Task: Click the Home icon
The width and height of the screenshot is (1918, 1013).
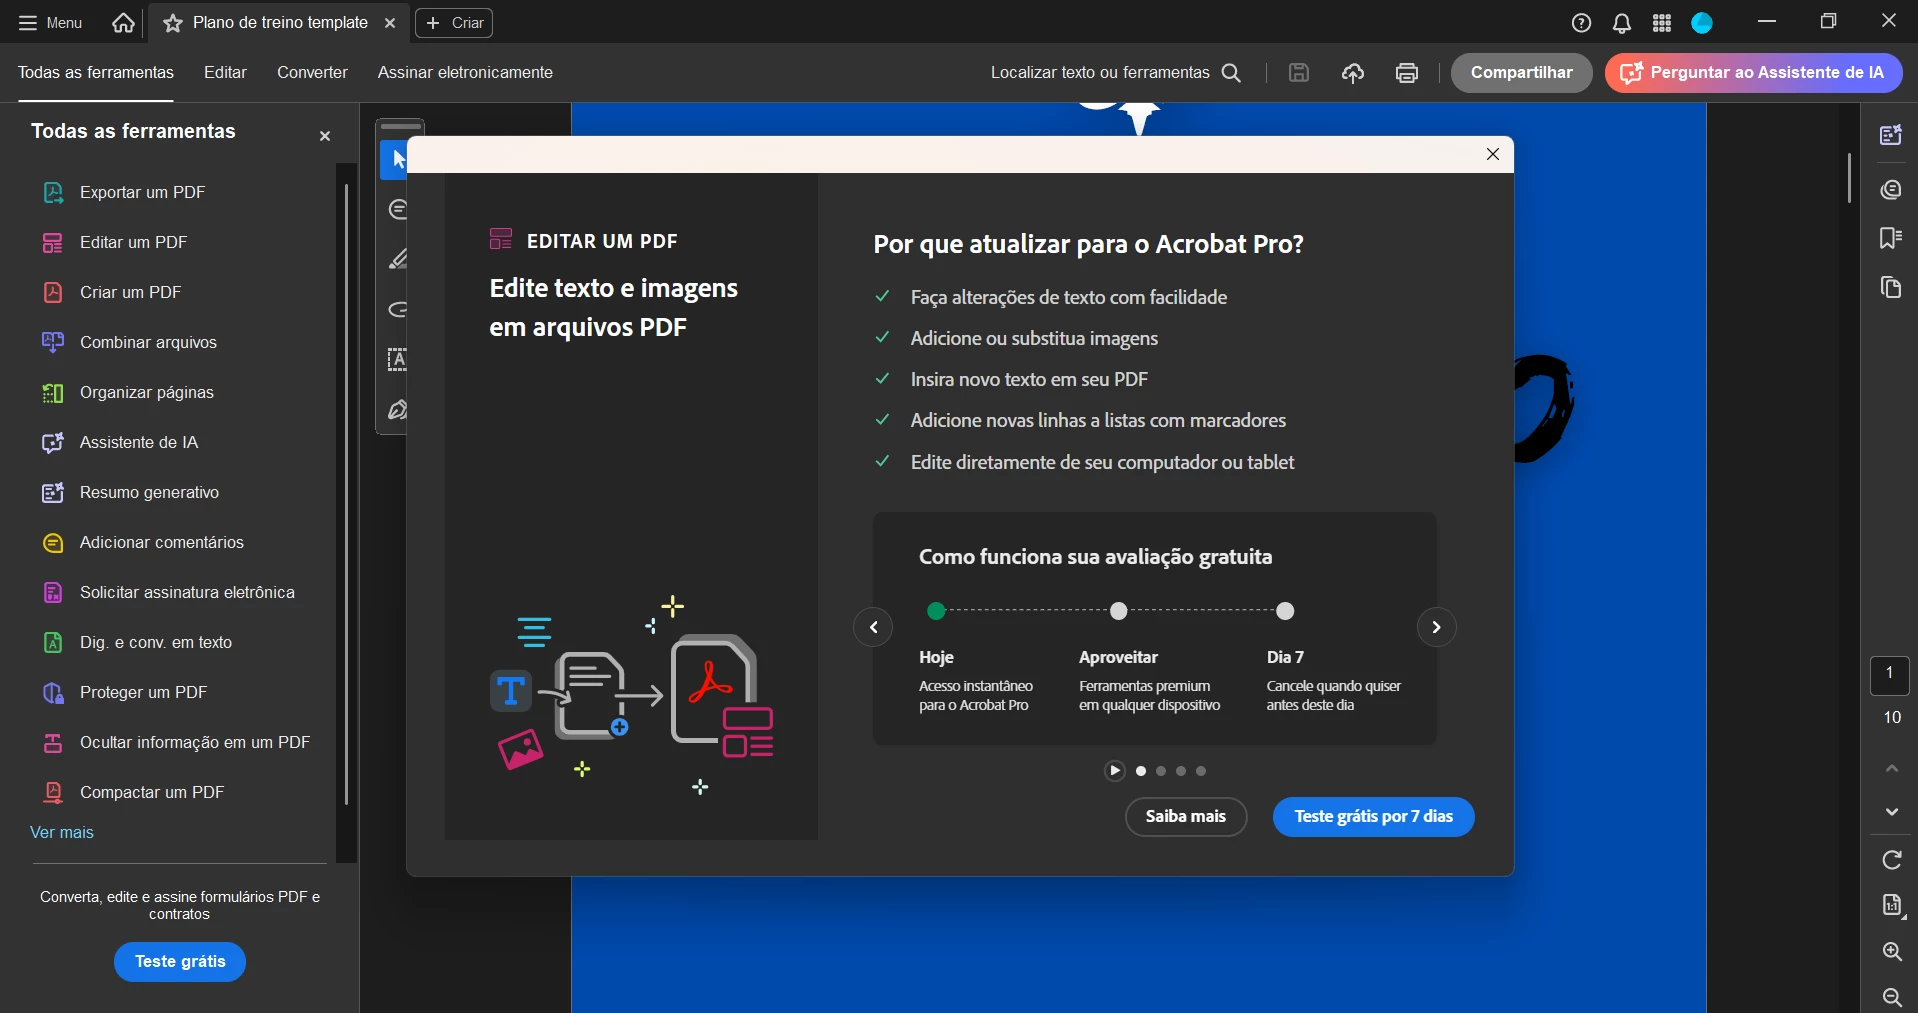Action: pyautogui.click(x=123, y=22)
